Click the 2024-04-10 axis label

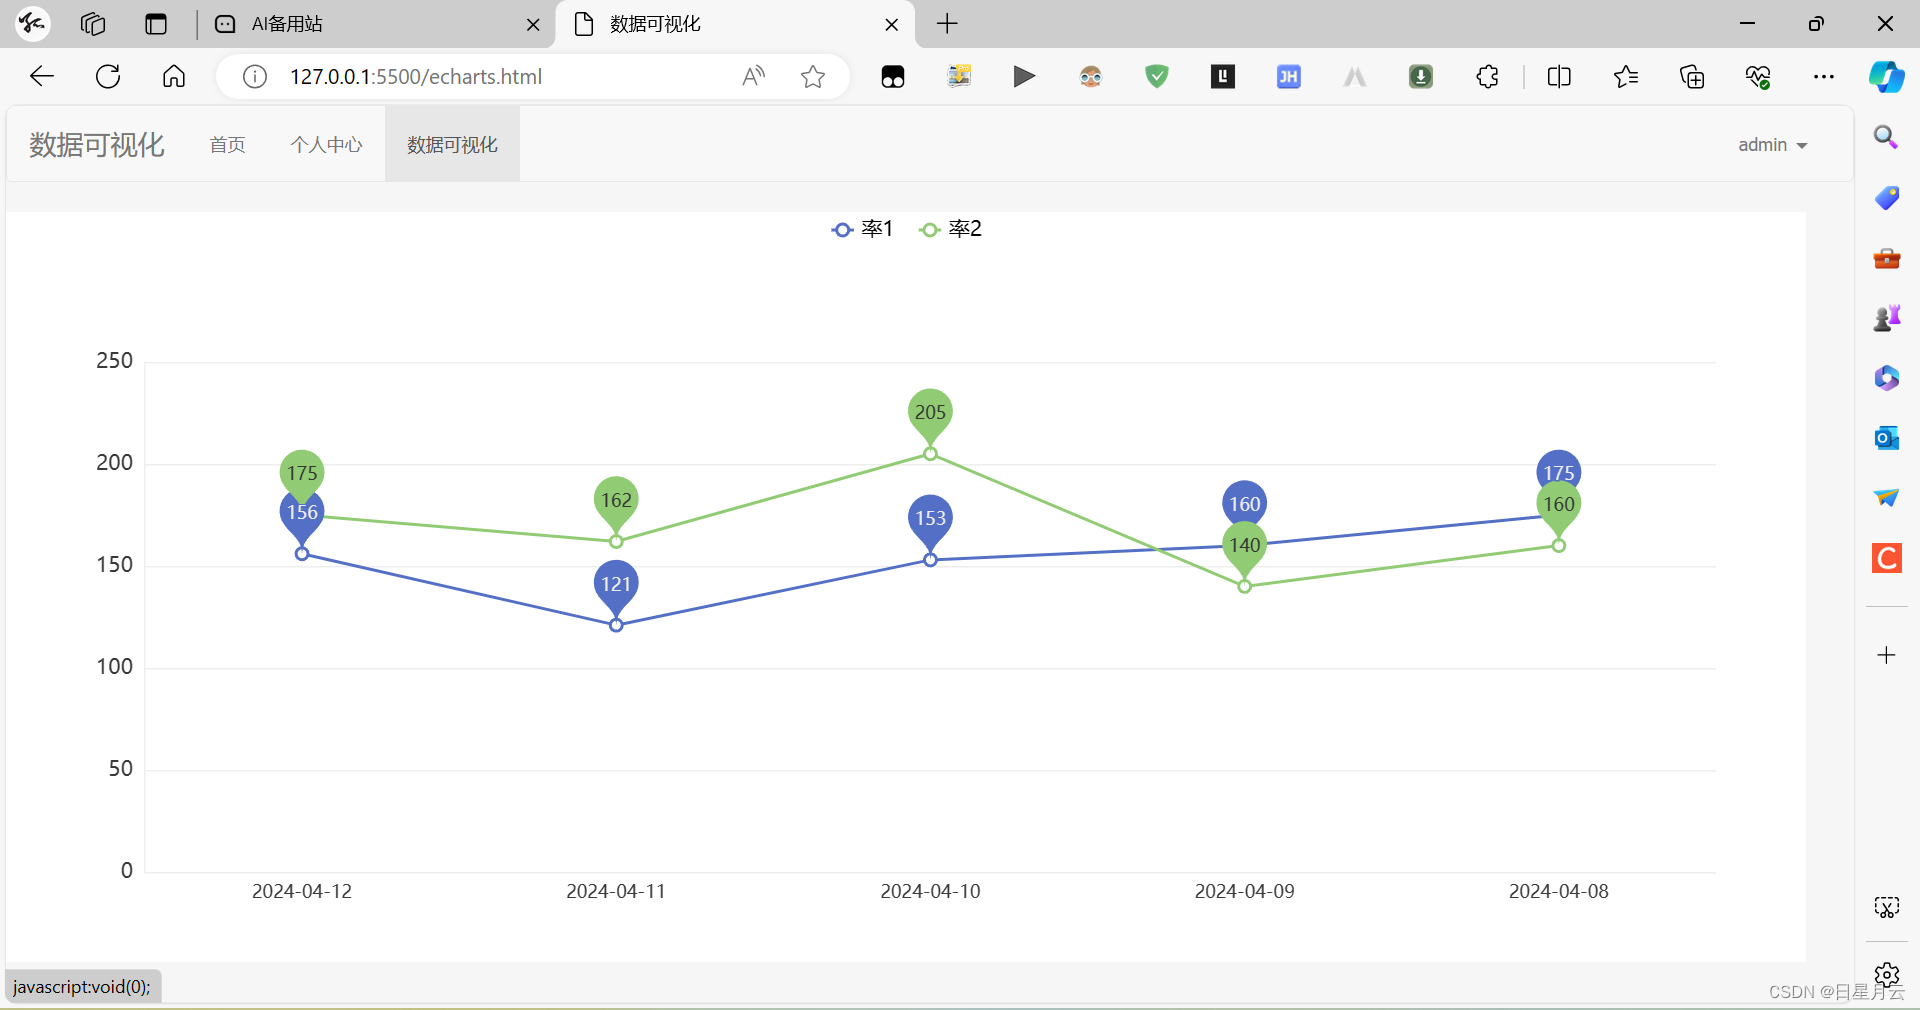930,891
